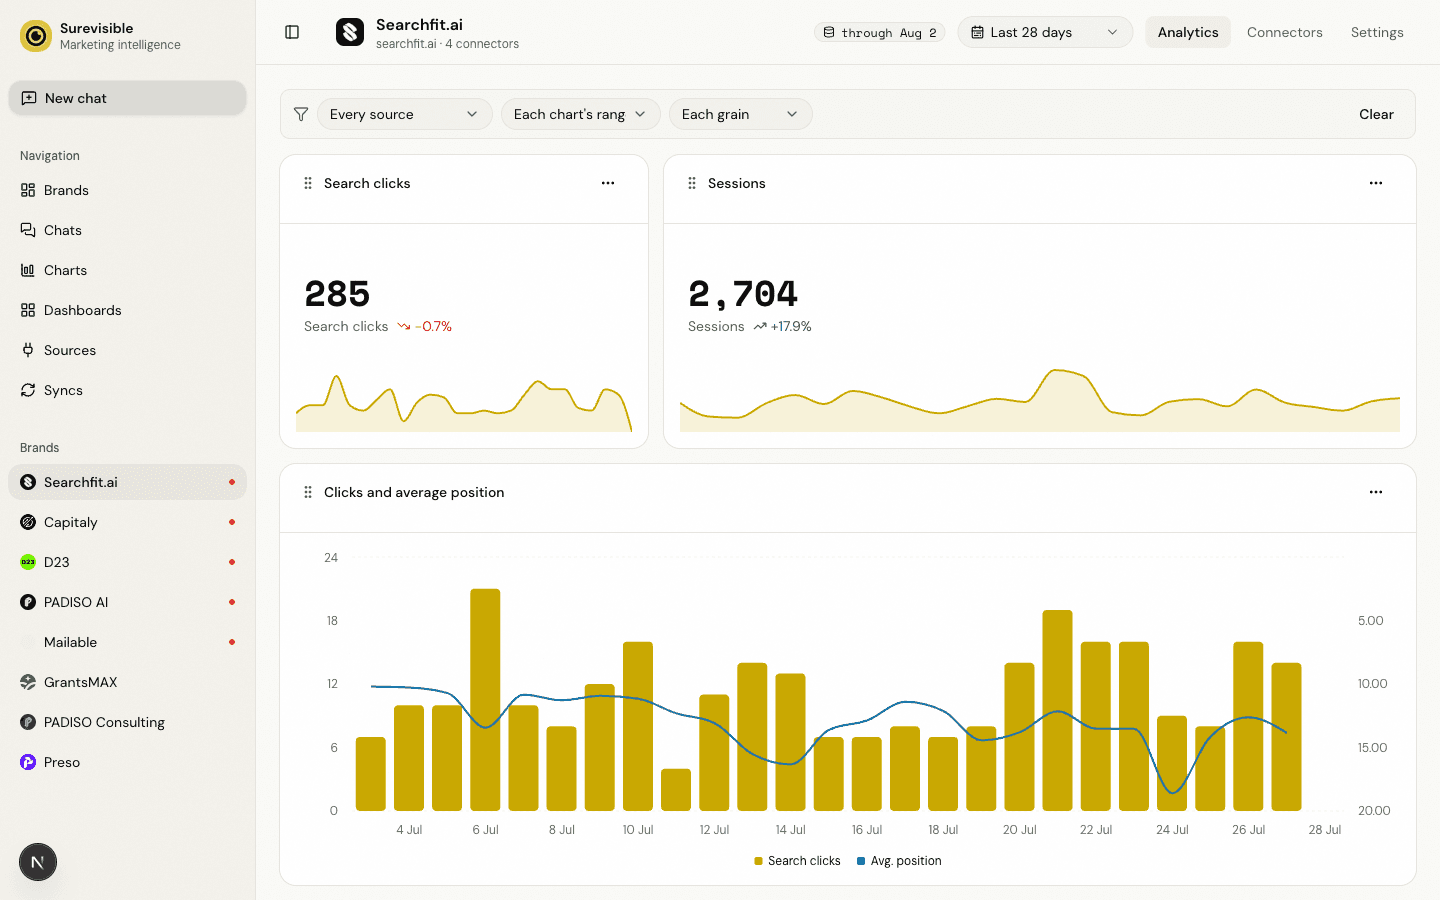Start a New chat
Viewport: 1440px width, 900px height.
pyautogui.click(x=127, y=98)
